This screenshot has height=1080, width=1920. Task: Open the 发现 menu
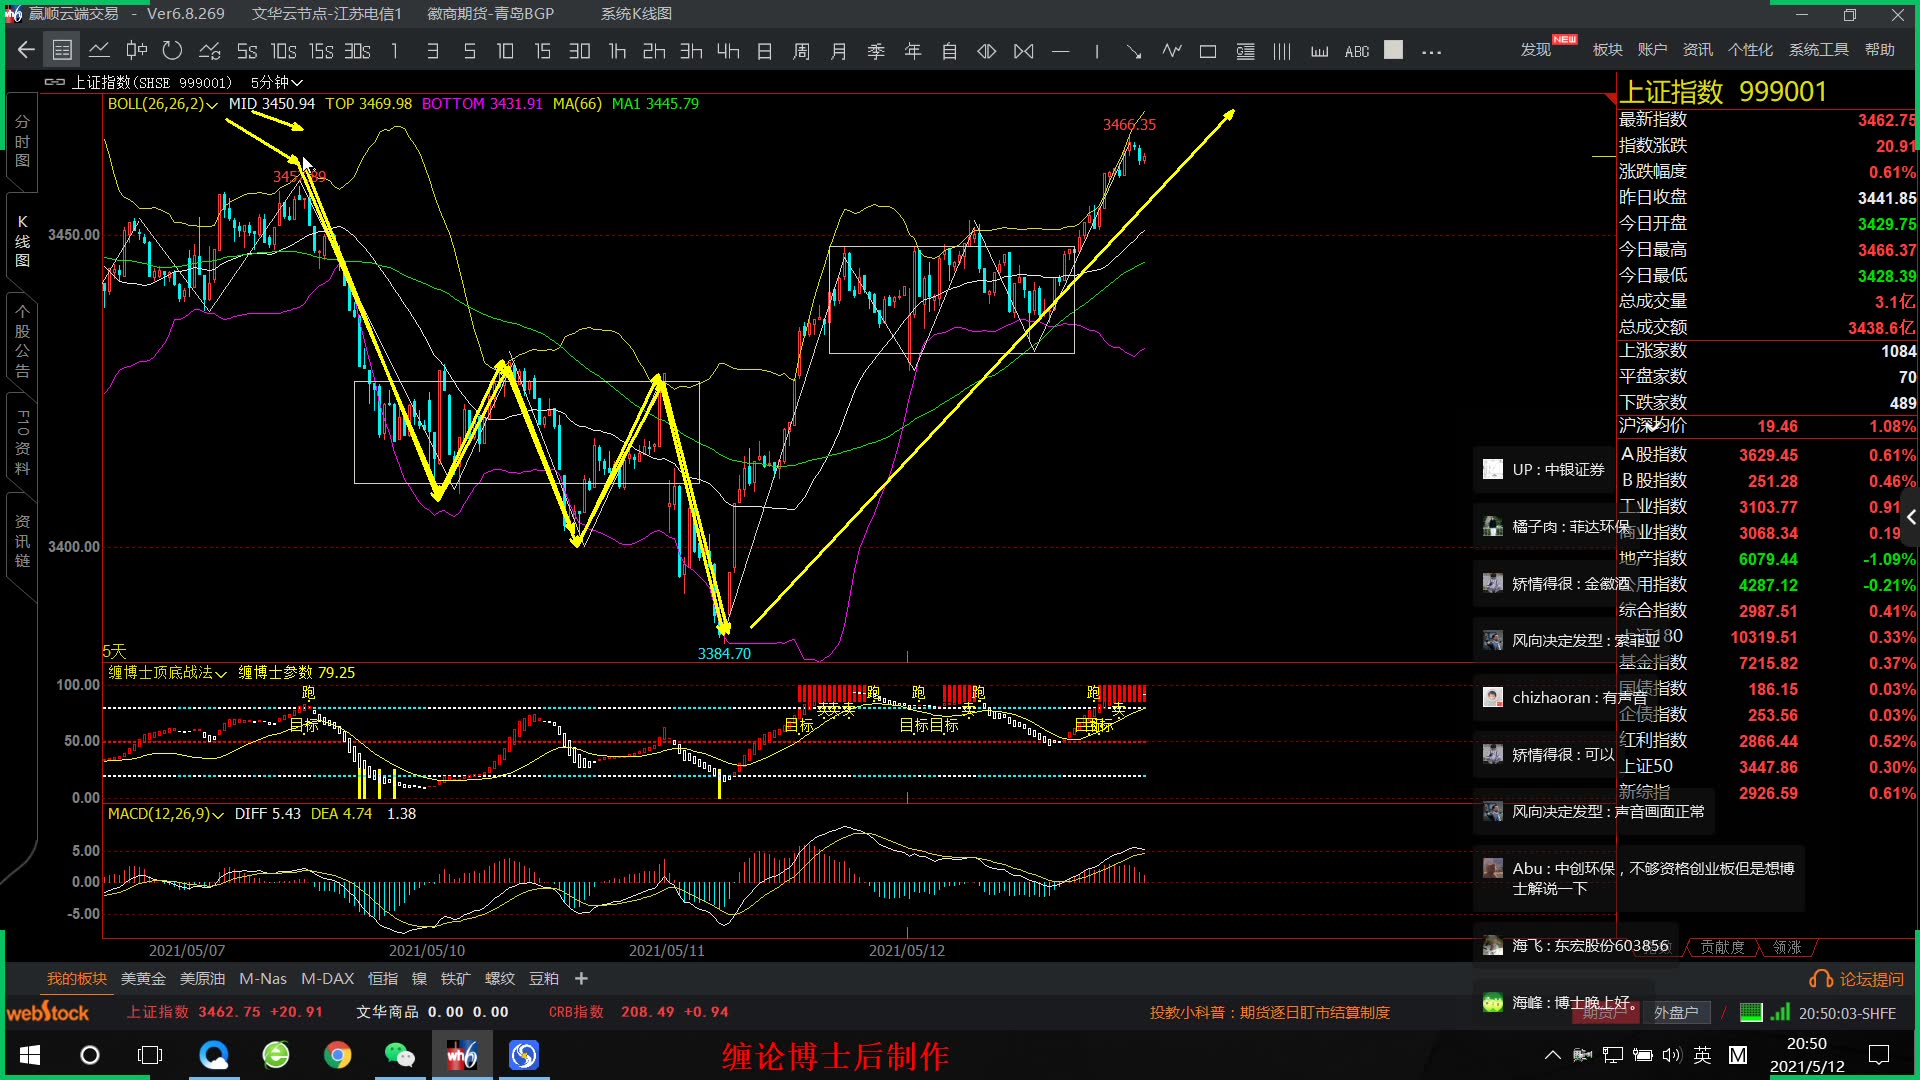pyautogui.click(x=1536, y=49)
